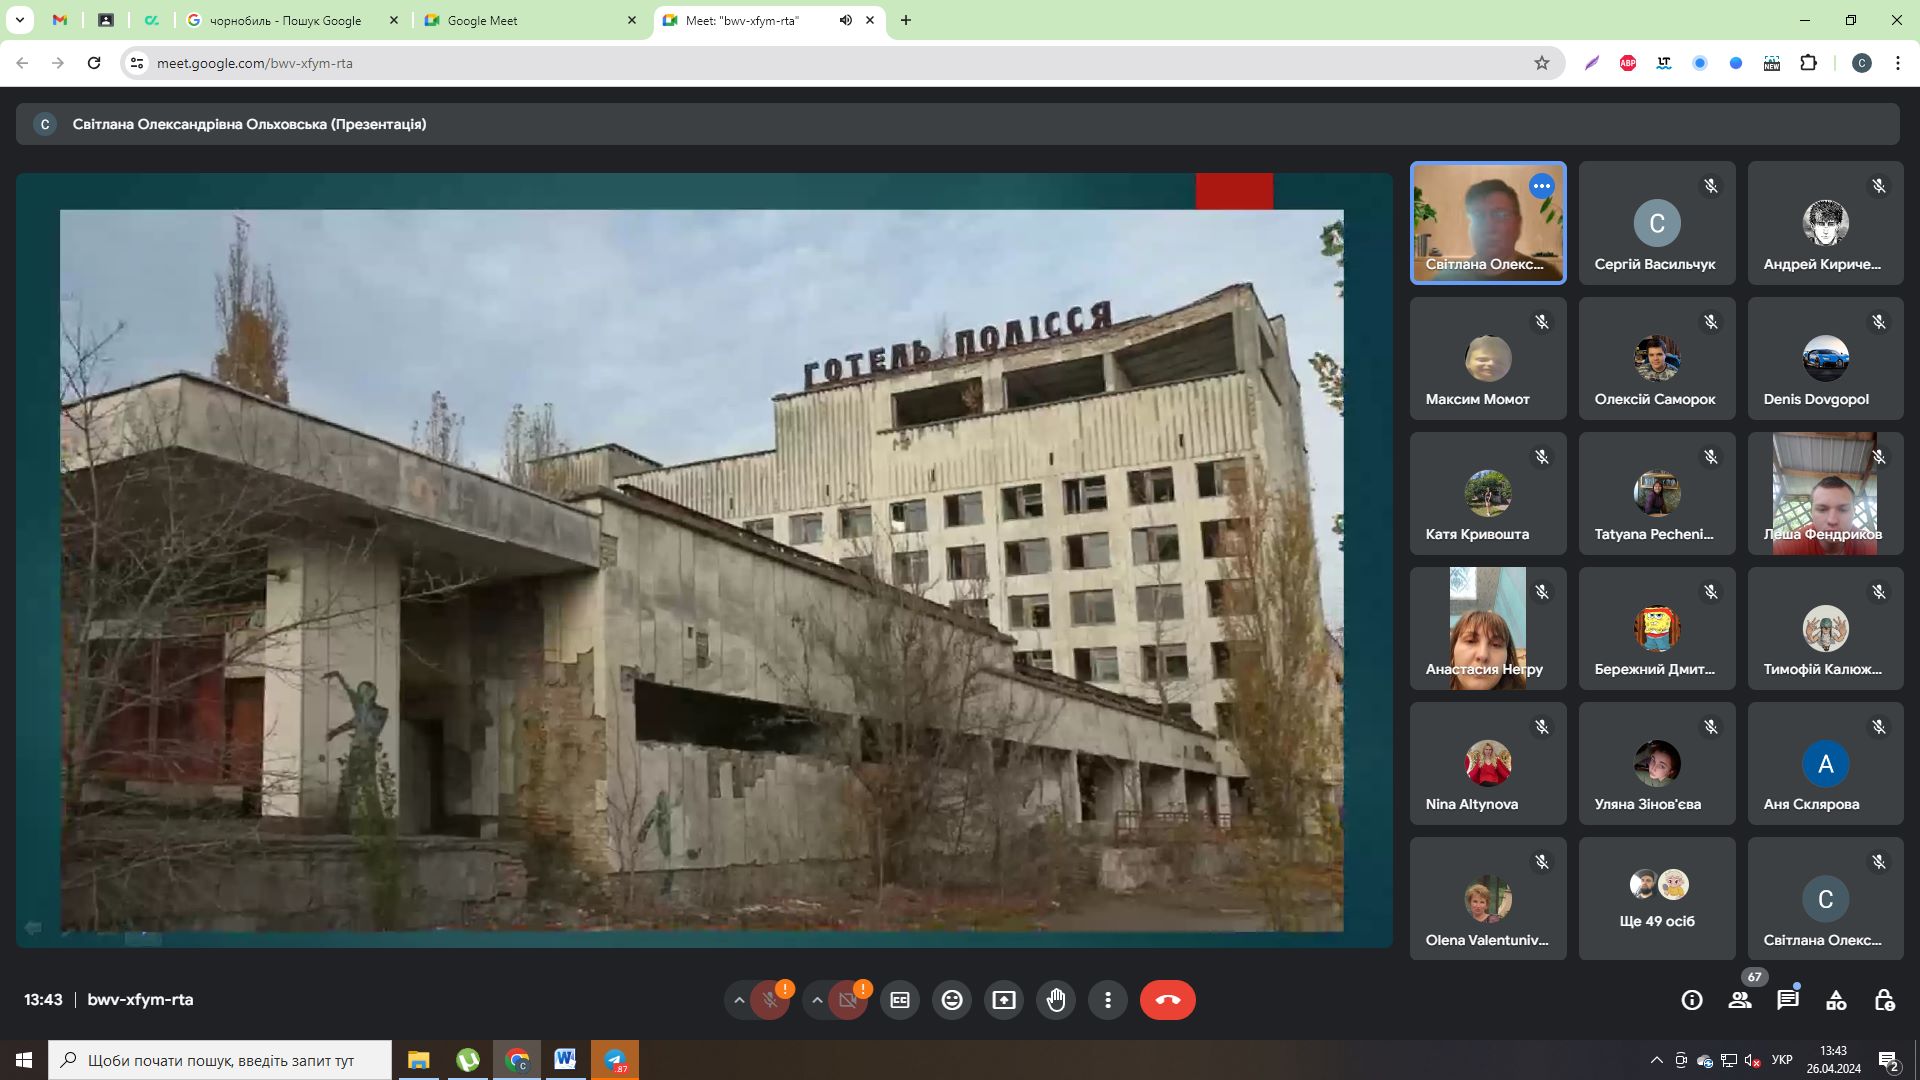Open the Chrome profile avatar
The height and width of the screenshot is (1080, 1920).
pos(1862,63)
